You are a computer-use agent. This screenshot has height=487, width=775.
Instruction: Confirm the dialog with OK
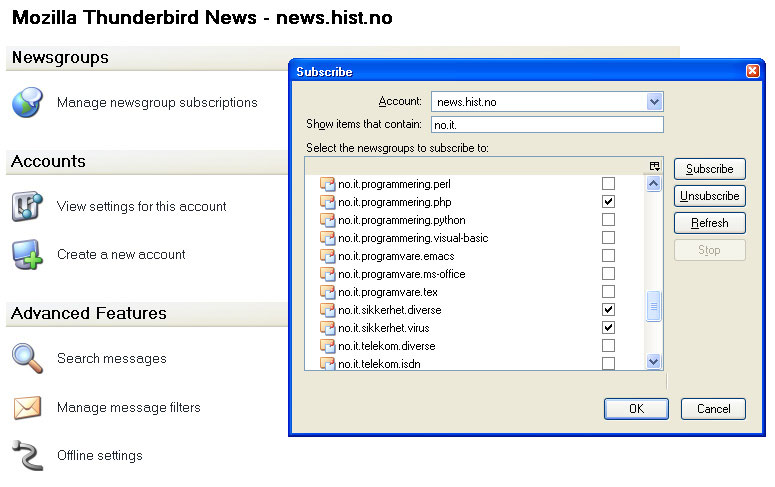coord(636,409)
